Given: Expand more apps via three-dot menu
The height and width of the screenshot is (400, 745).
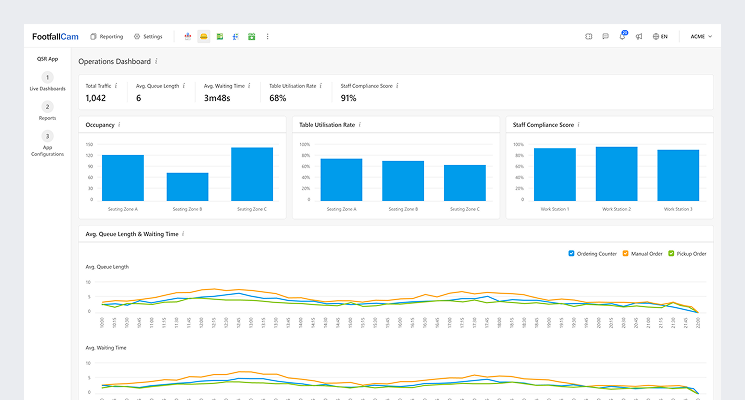Looking at the screenshot, I should click(x=267, y=36).
